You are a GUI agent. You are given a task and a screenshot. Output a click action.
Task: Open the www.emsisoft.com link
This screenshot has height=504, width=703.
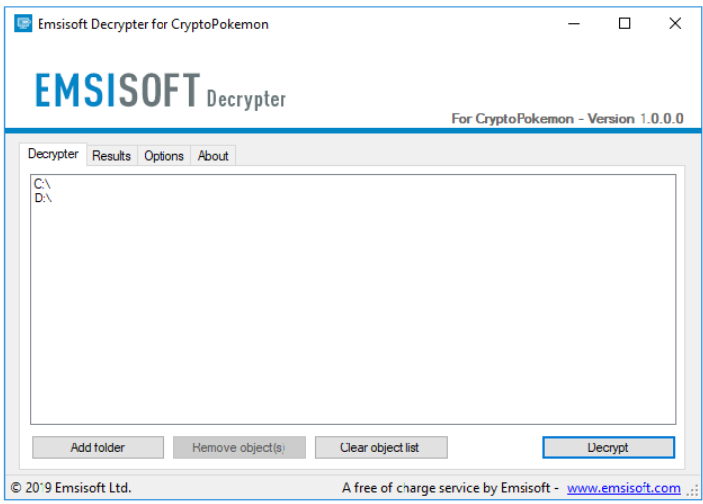623,488
